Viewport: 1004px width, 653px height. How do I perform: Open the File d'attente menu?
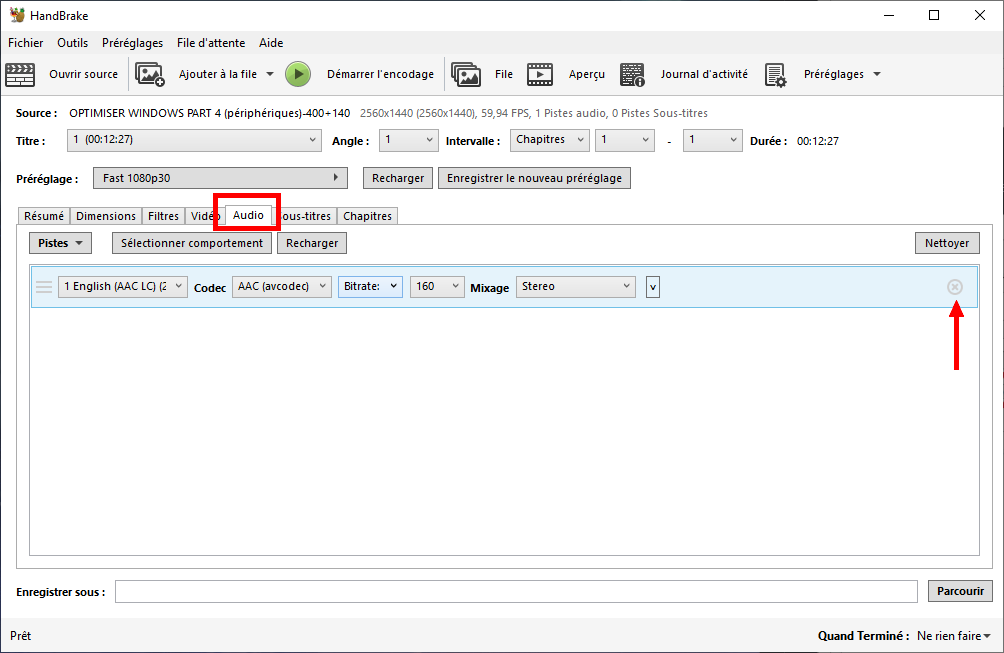pyautogui.click(x=211, y=43)
